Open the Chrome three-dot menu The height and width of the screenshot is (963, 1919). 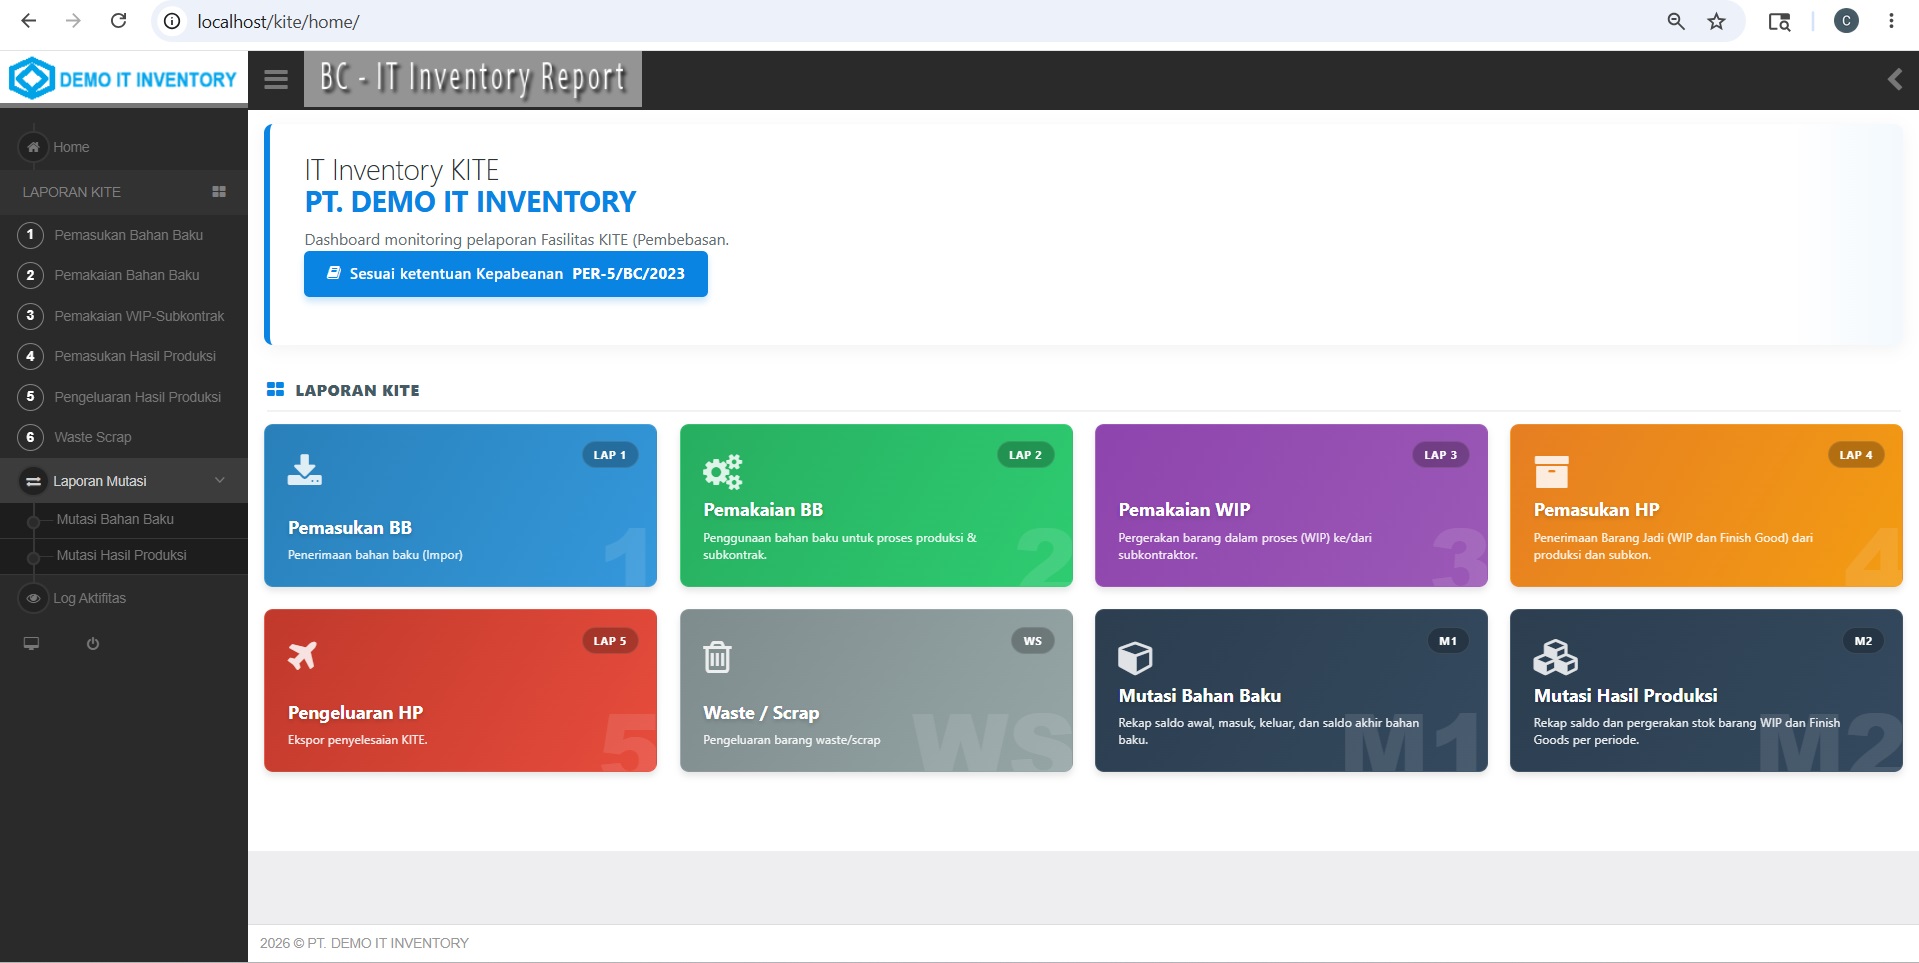pos(1891,21)
